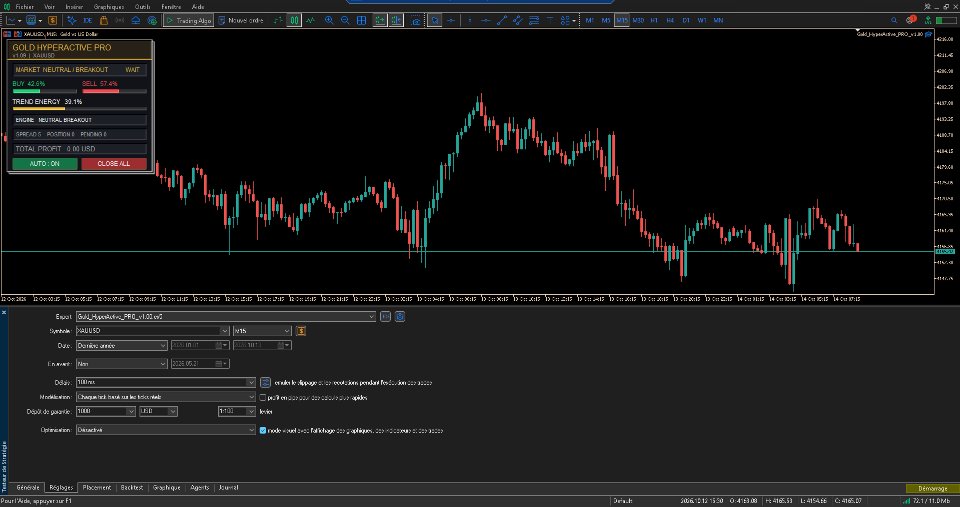Screen dimensions: 960x507
Task: Take a chart screenshot with camera icon
Action: (416, 20)
